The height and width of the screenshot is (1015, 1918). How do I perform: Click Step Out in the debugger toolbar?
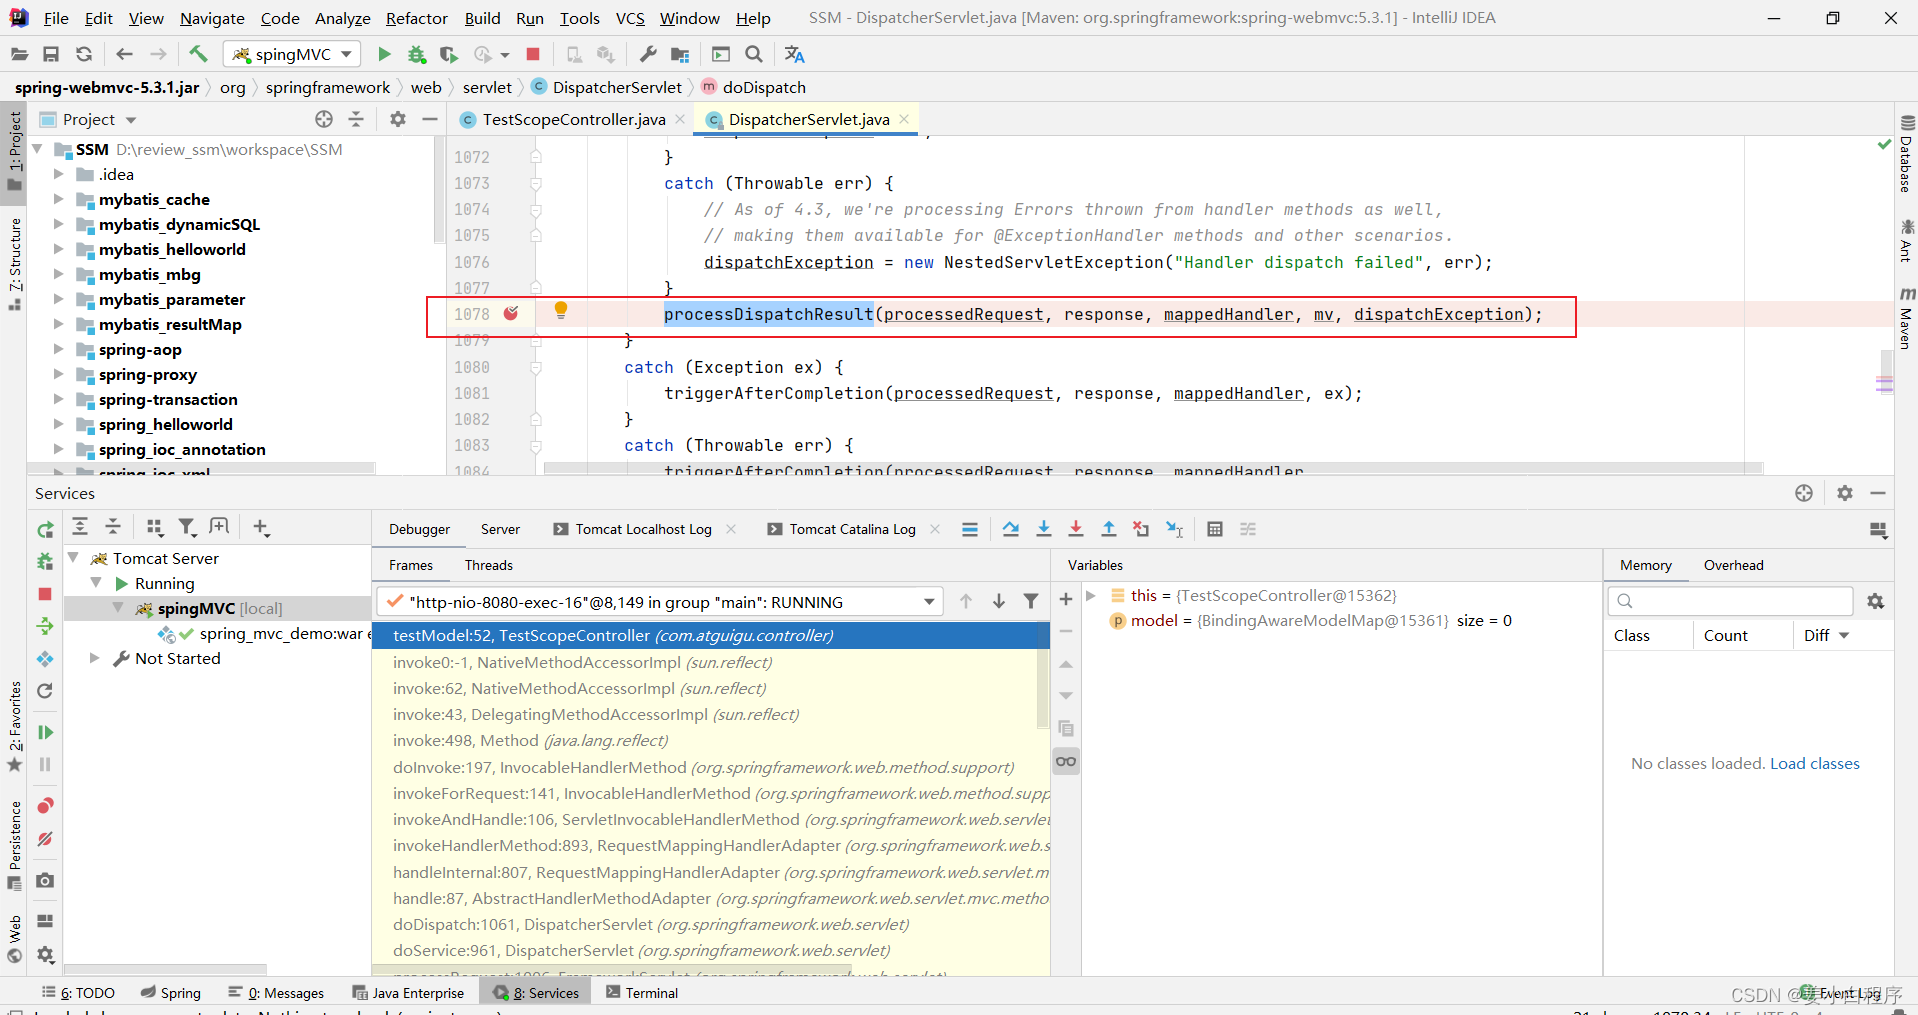click(1109, 529)
